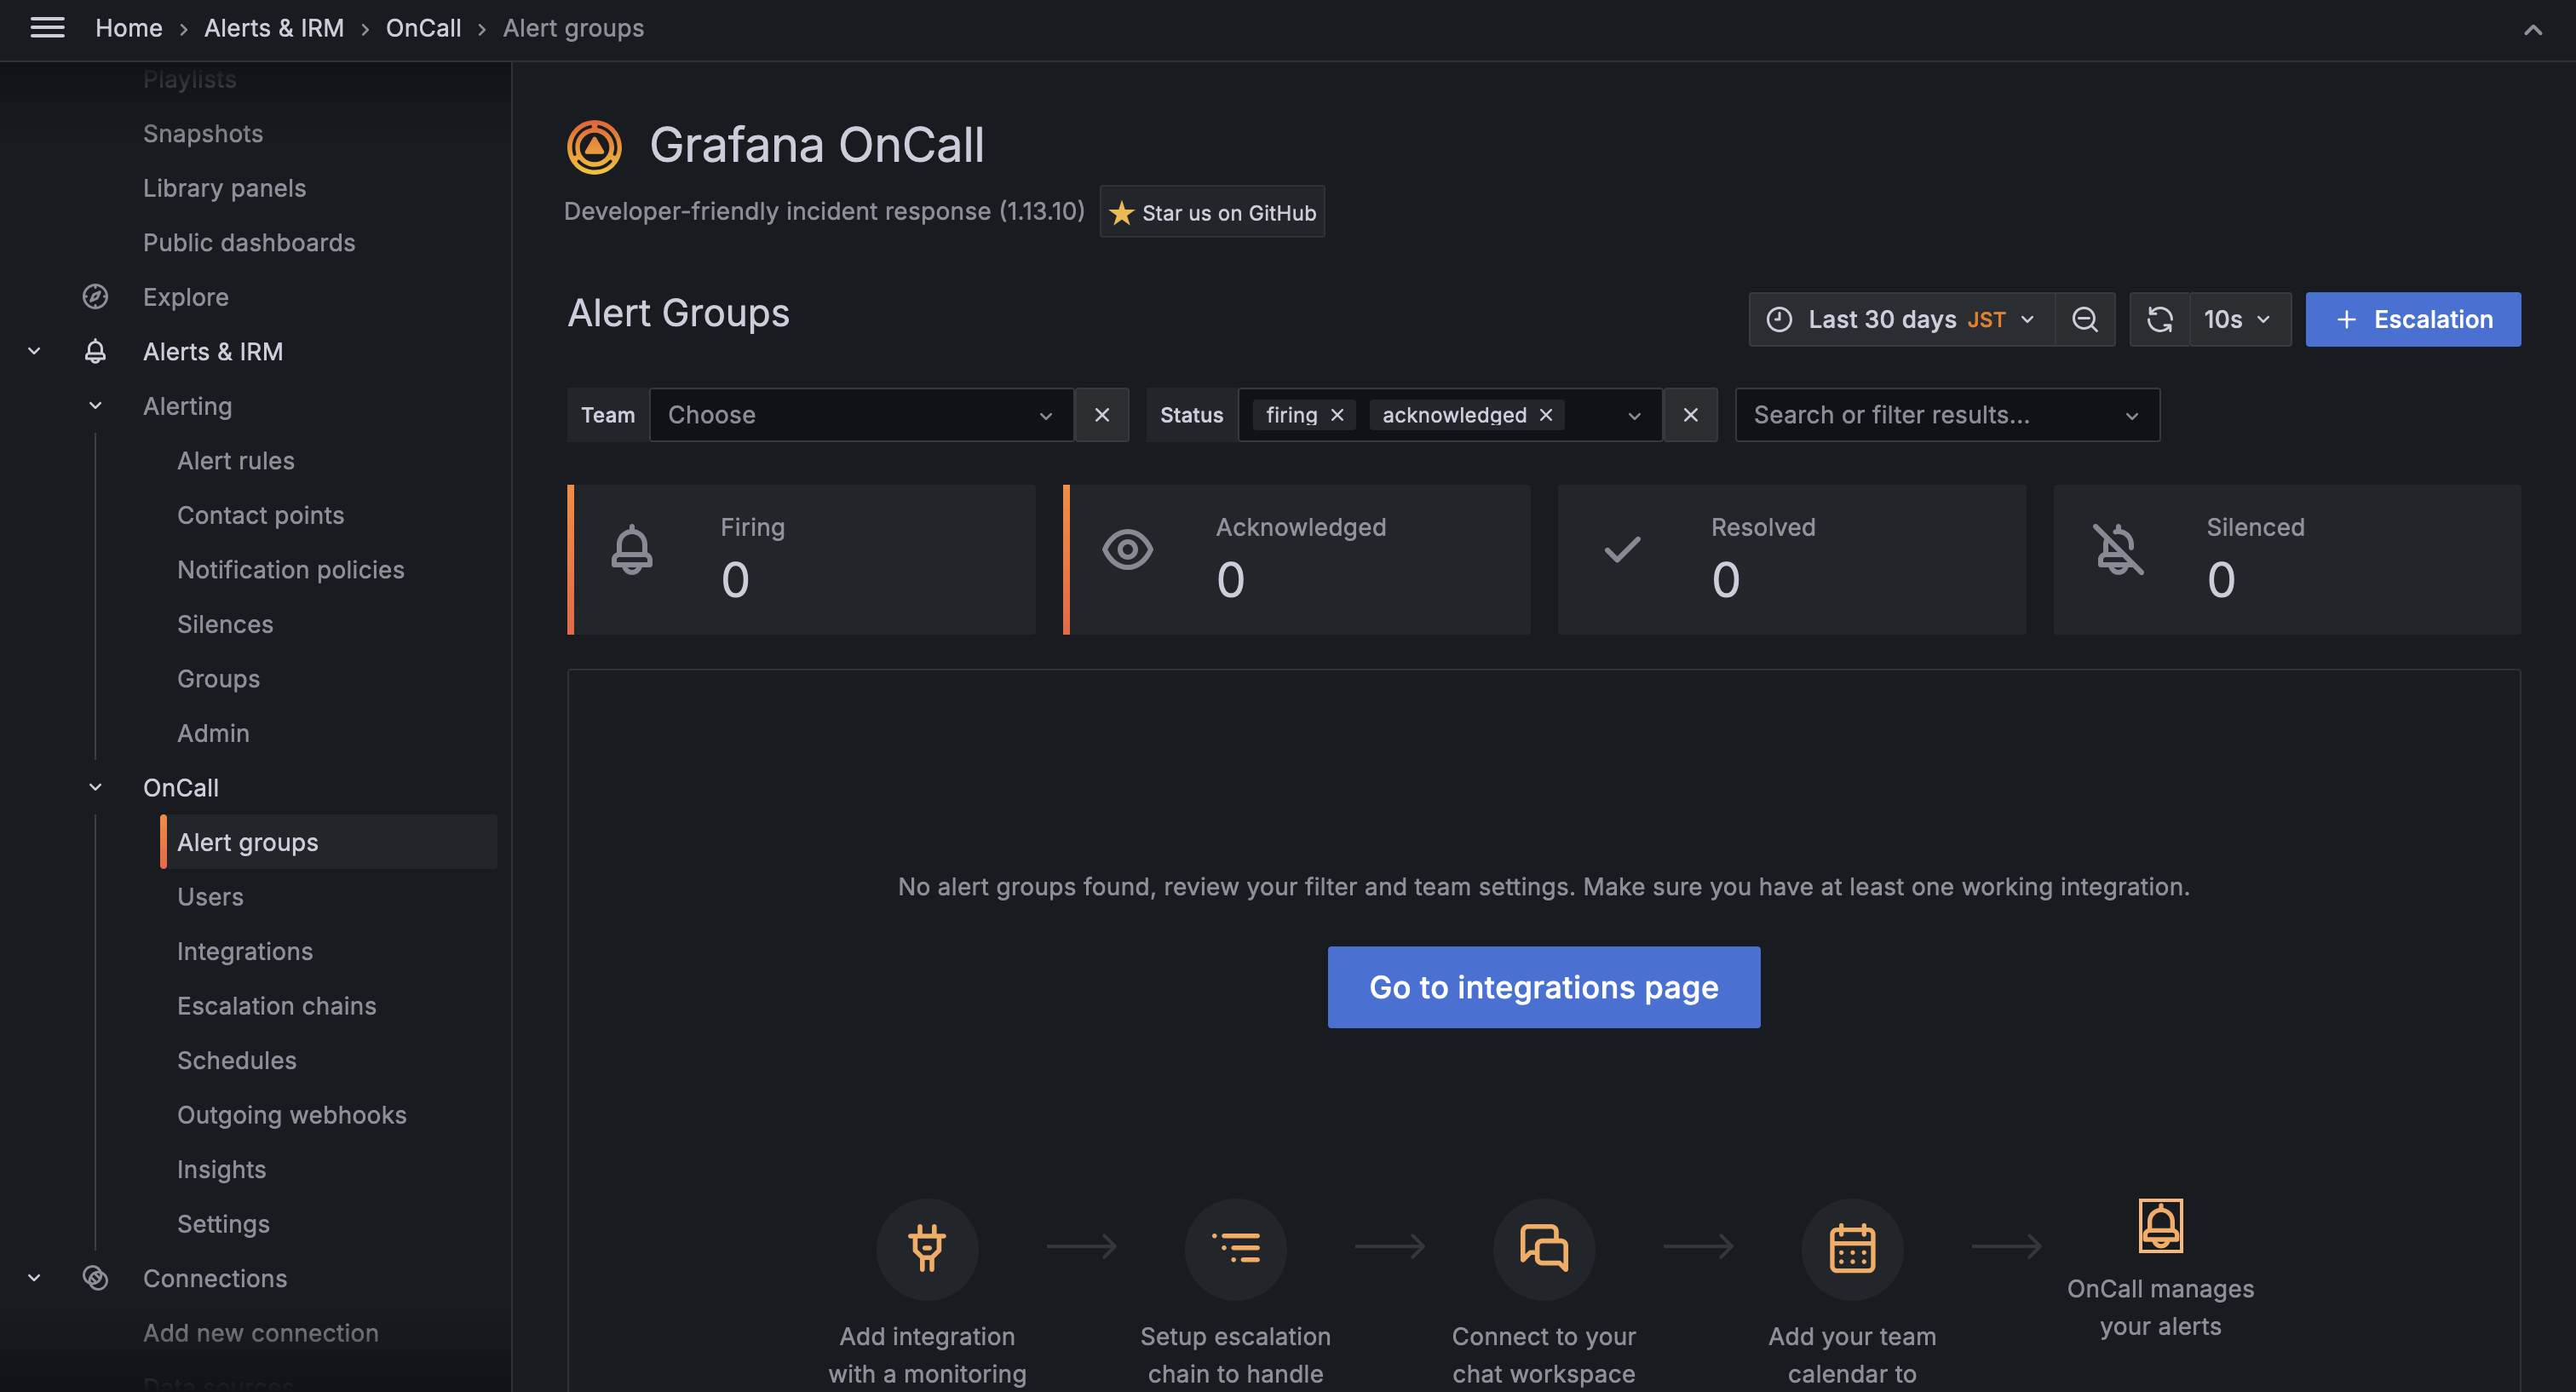Collapse the OnCall sidebar section
2576x1392 pixels.
(95, 788)
